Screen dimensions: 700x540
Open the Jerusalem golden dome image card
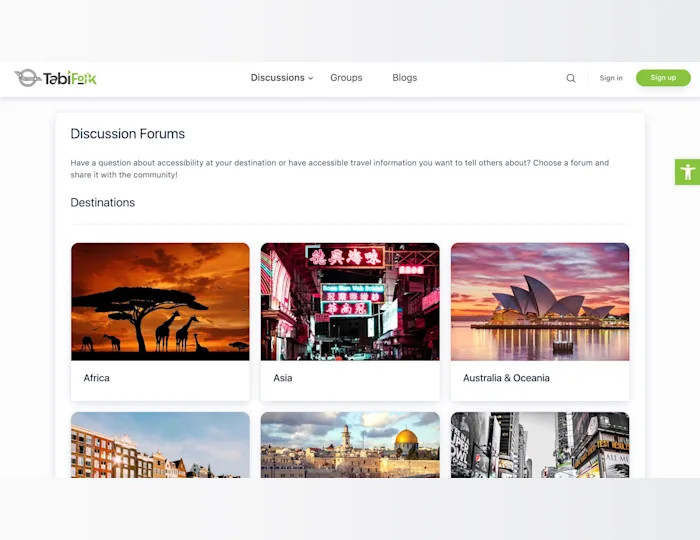350,445
